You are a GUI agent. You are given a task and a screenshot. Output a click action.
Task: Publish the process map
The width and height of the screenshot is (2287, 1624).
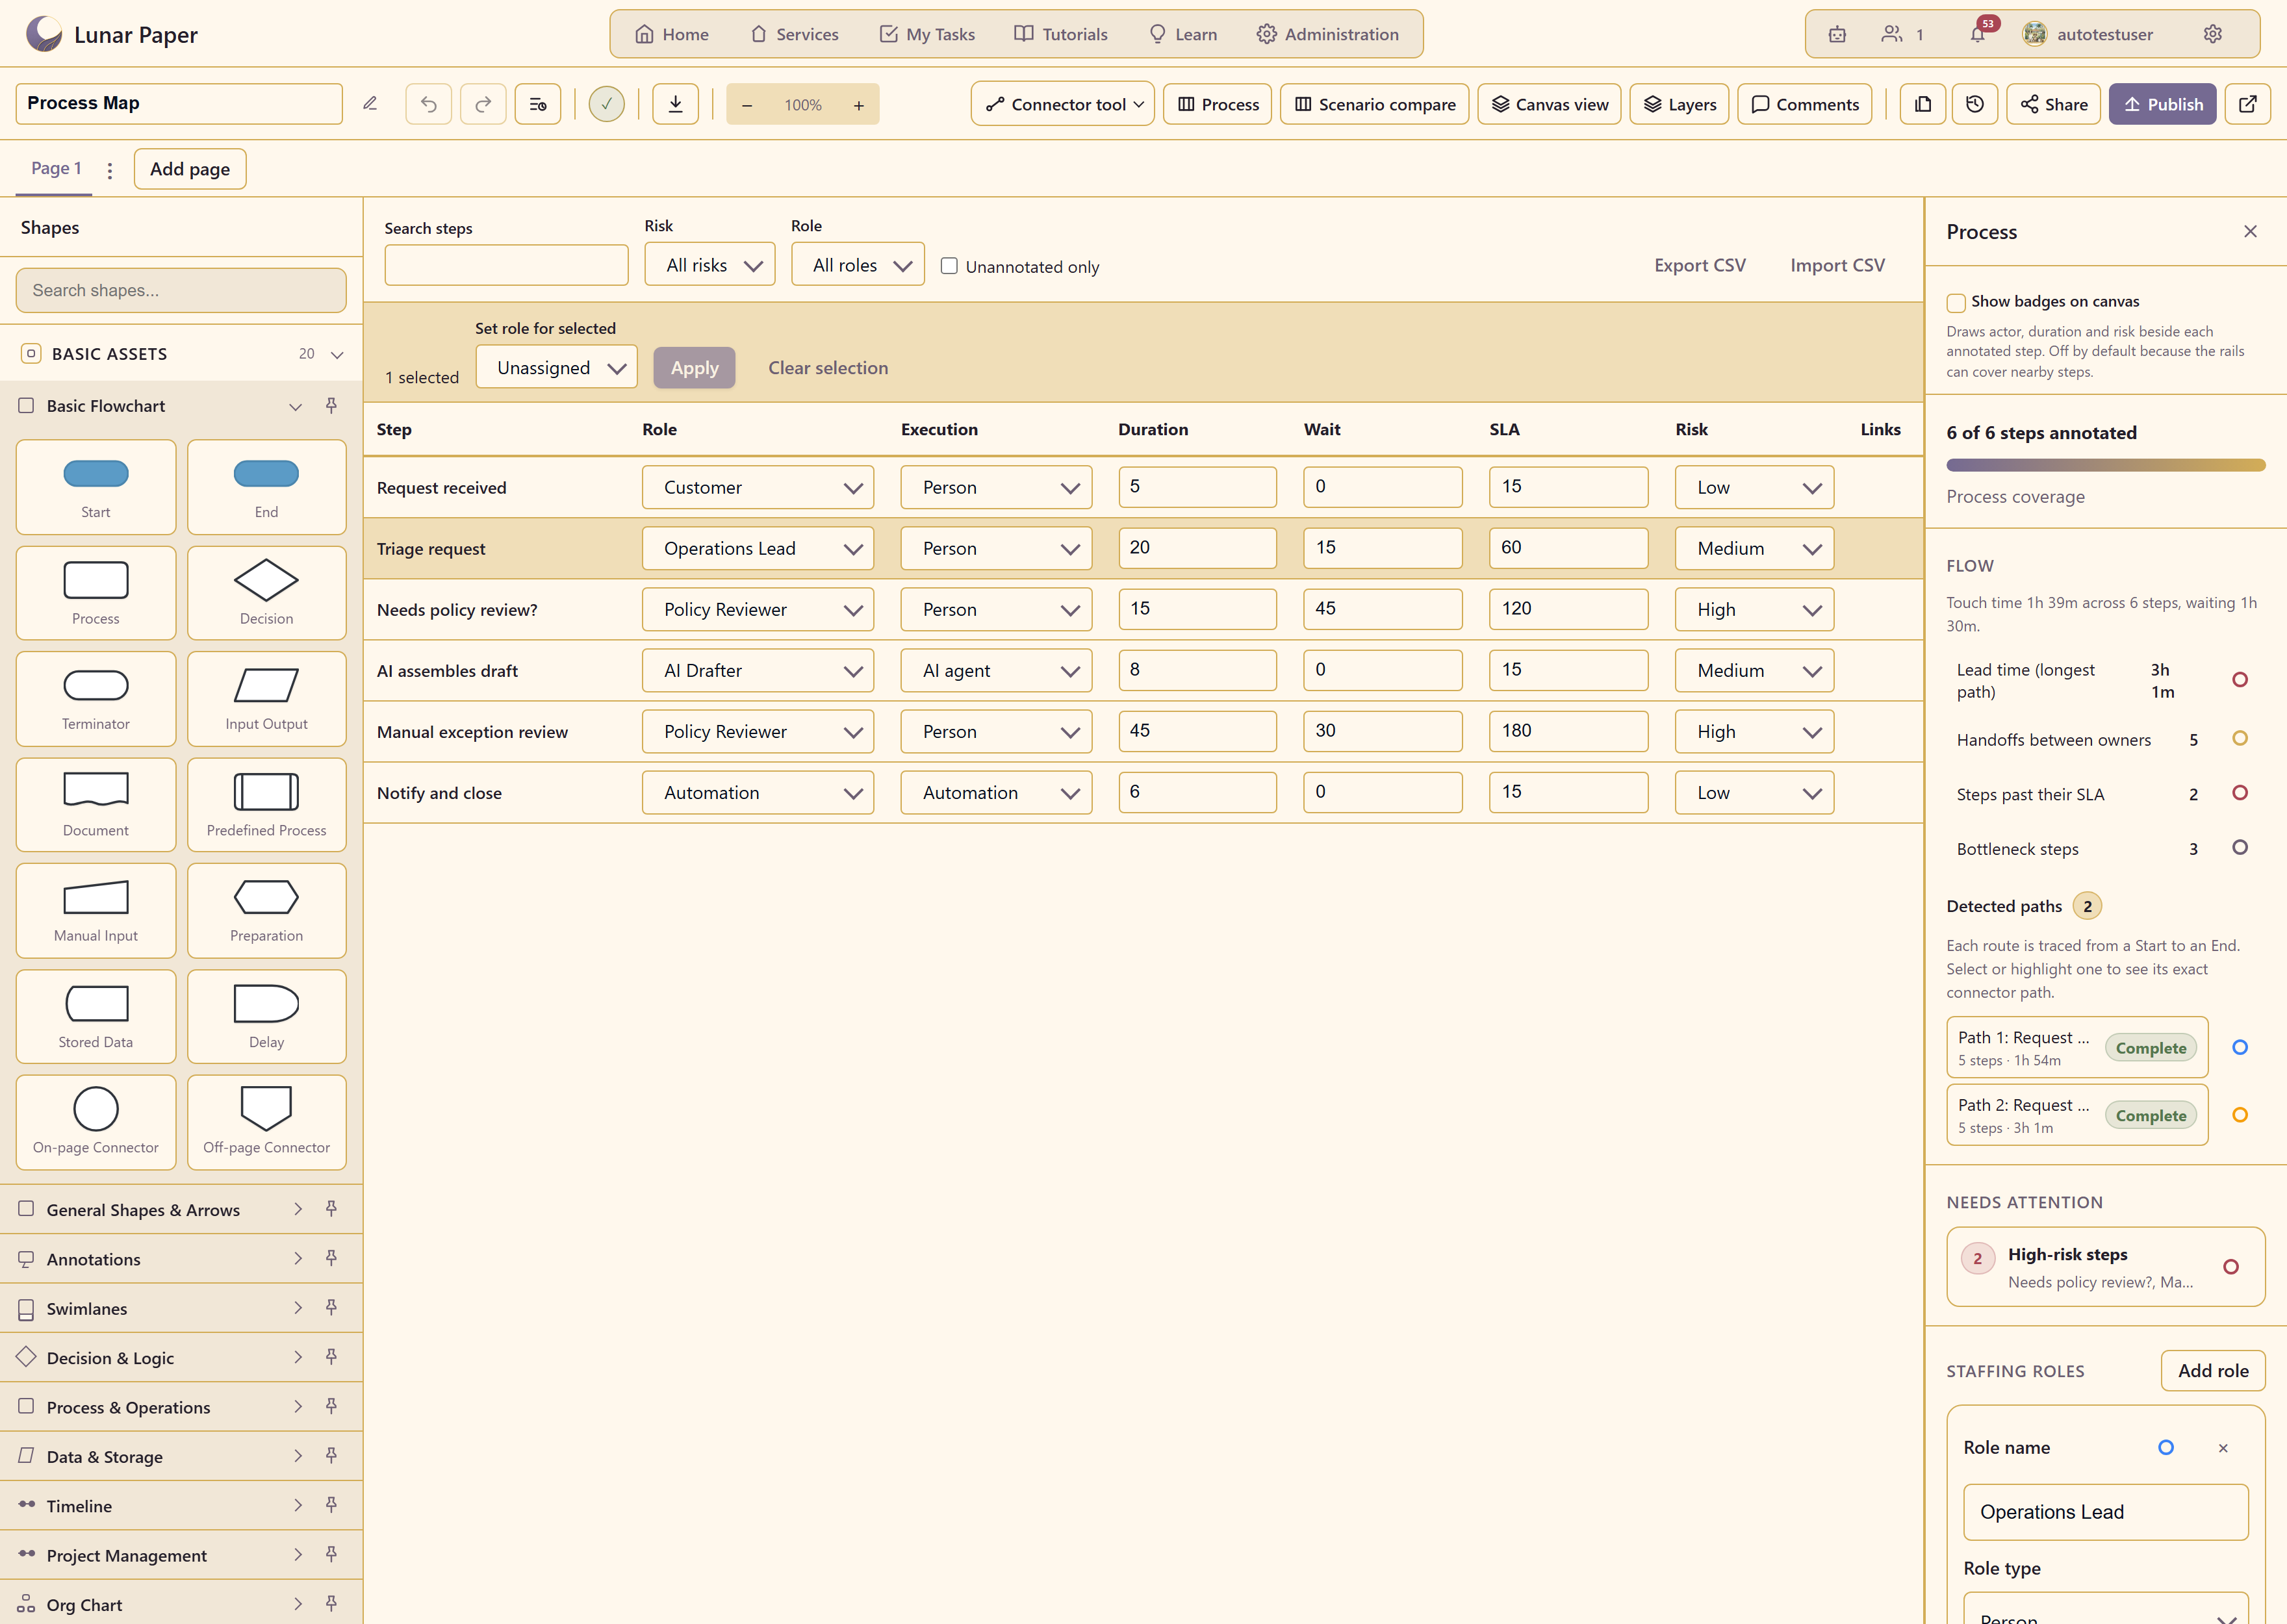(x=2163, y=104)
